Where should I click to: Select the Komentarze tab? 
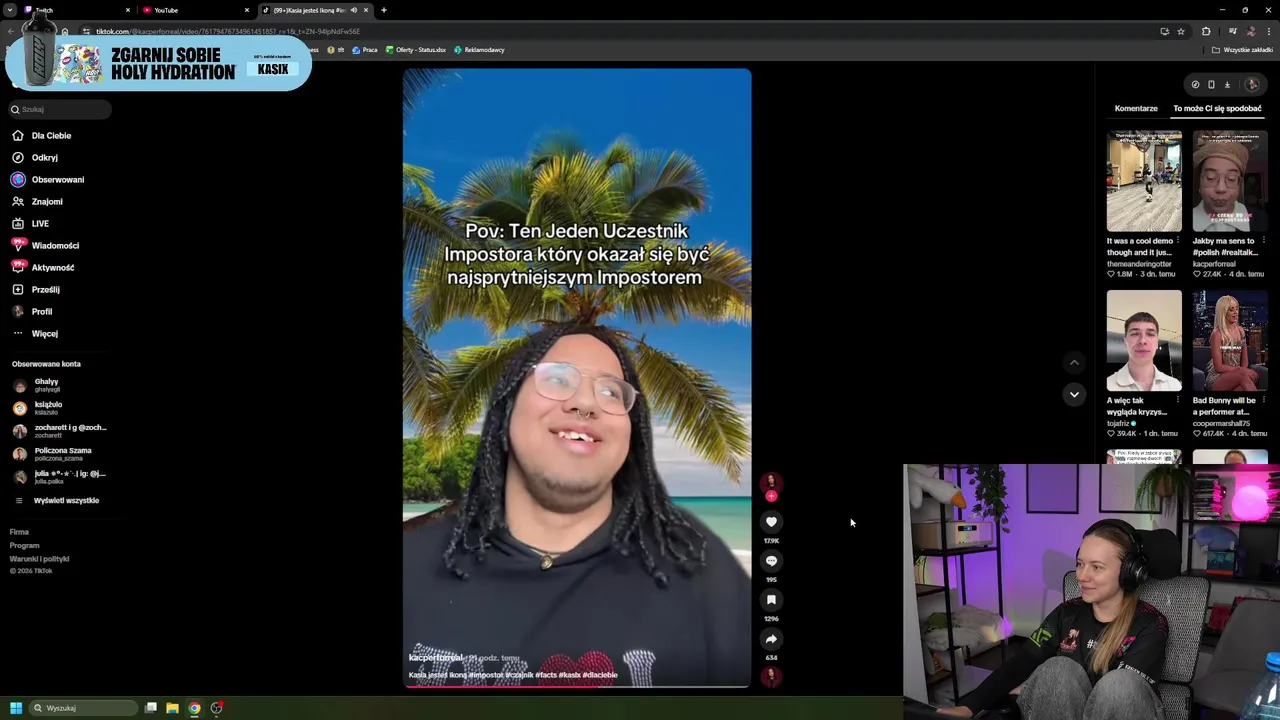click(x=1136, y=108)
